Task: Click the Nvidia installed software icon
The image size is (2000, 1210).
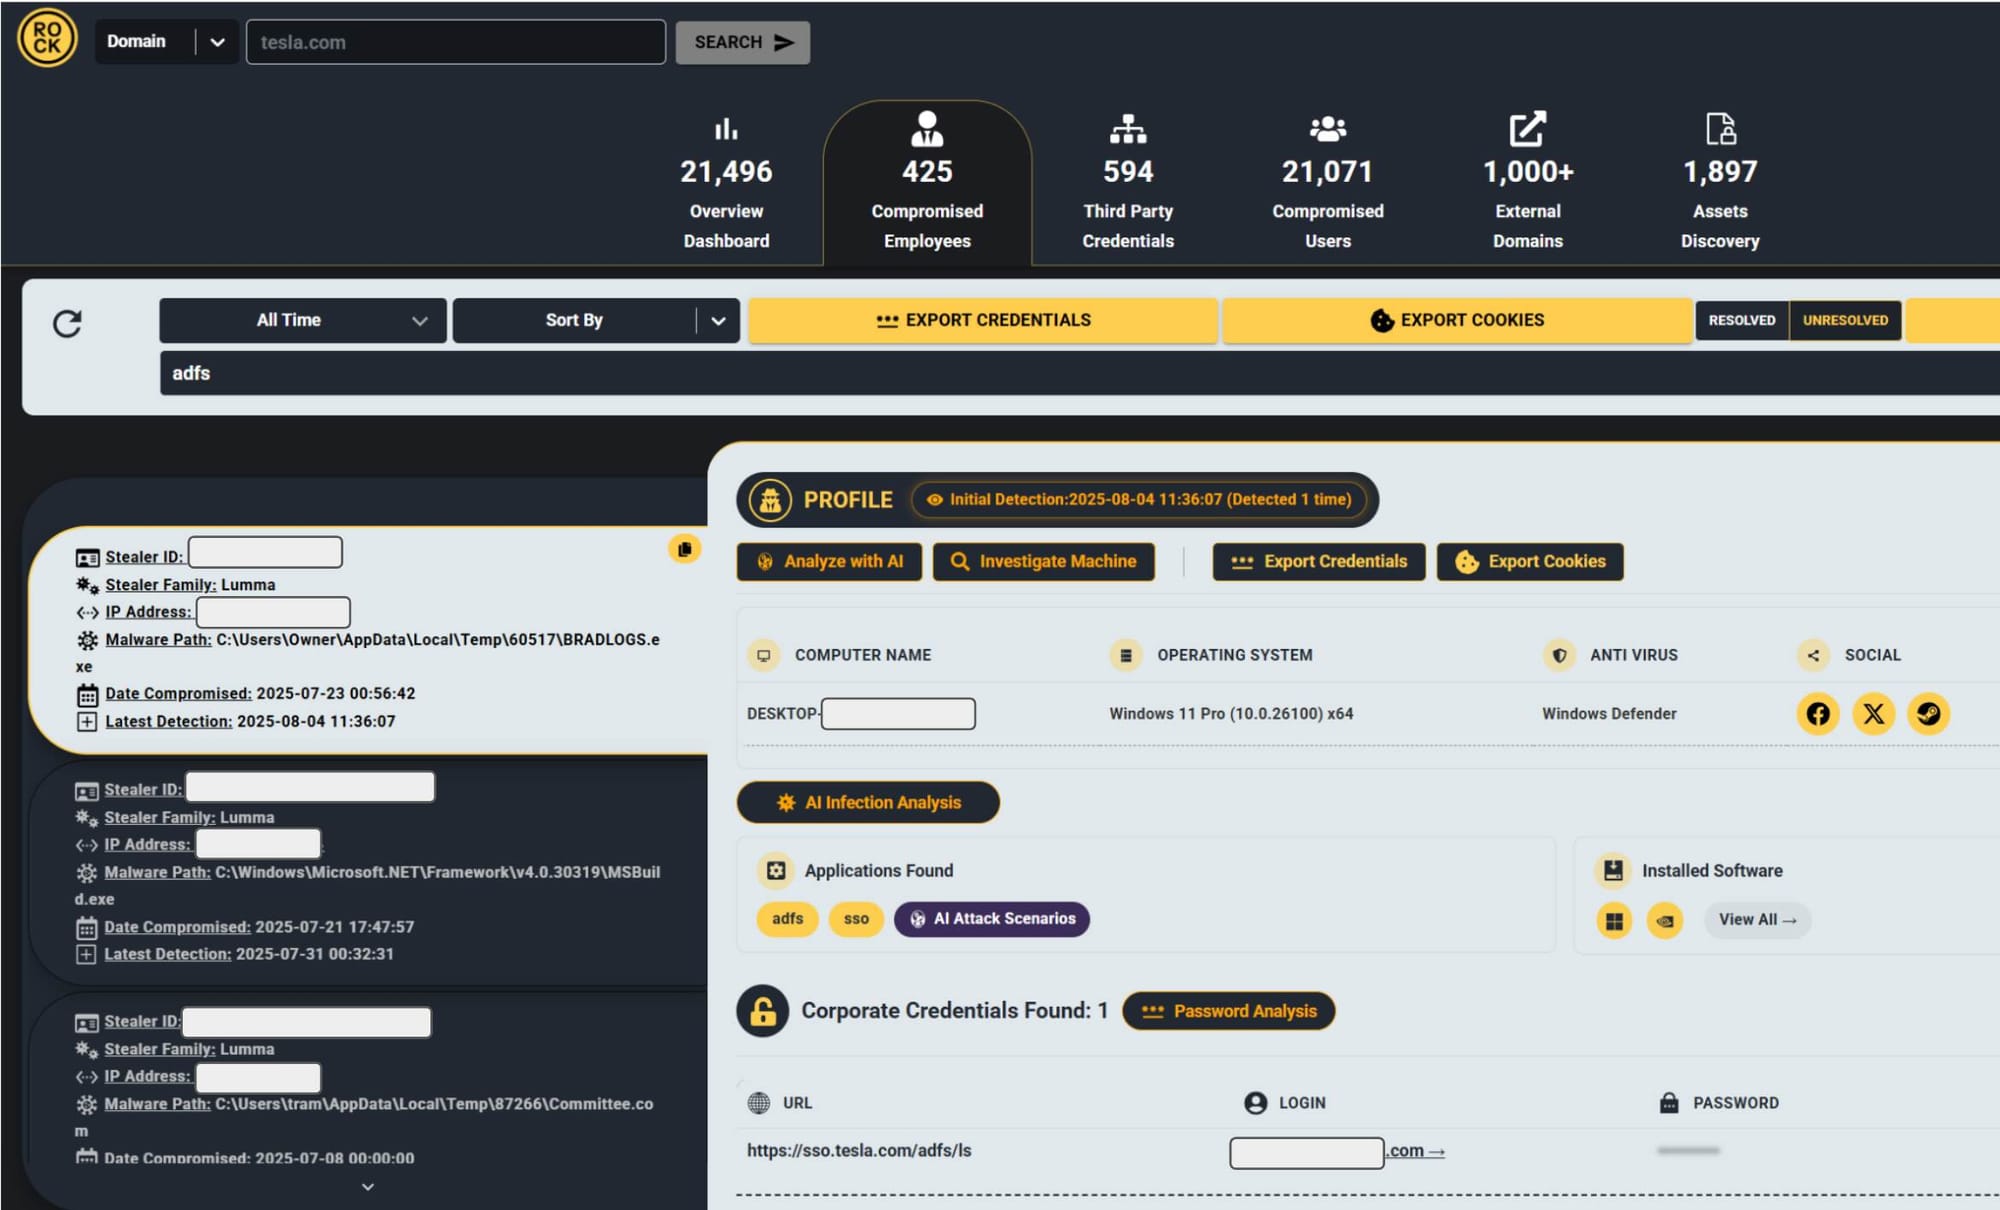Action: (x=1665, y=920)
